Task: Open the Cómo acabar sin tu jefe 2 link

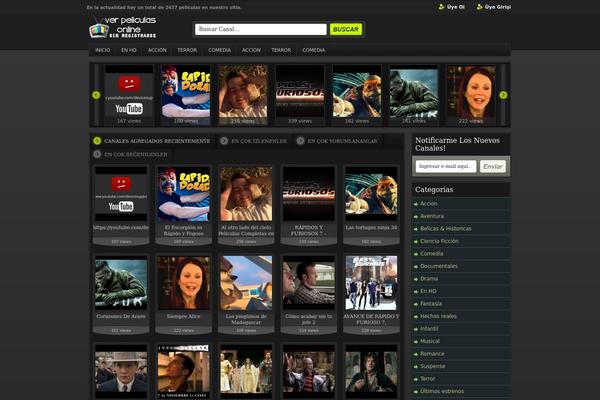Action: click(x=309, y=319)
